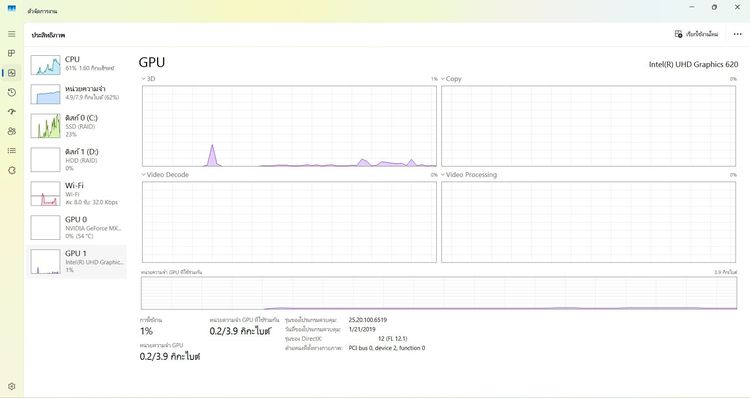Image resolution: width=750 pixels, height=398 pixels.
Task: Open the Users page icon
Action: tap(11, 131)
